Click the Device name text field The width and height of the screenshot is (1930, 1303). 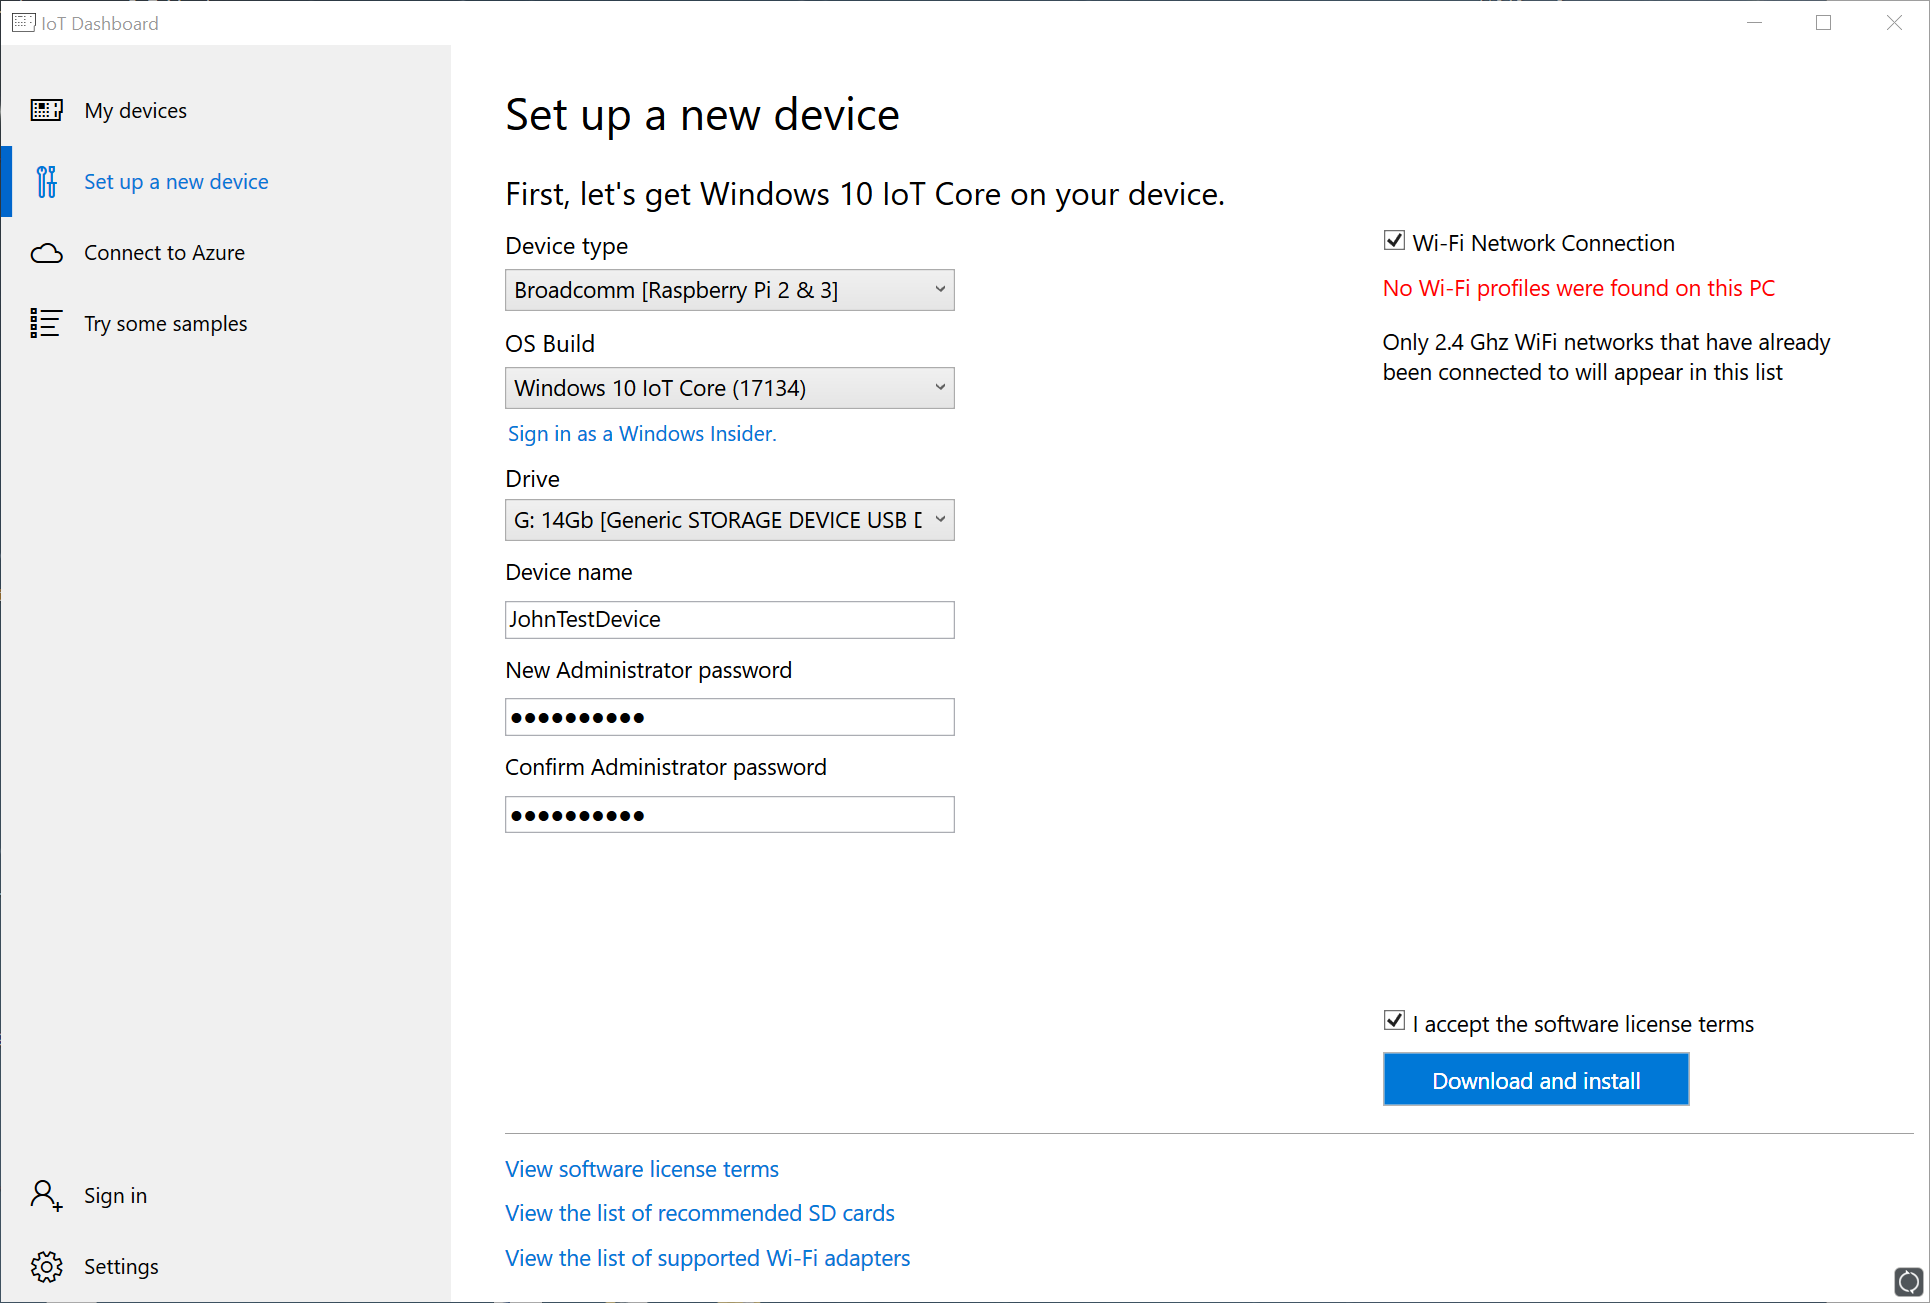(x=729, y=620)
